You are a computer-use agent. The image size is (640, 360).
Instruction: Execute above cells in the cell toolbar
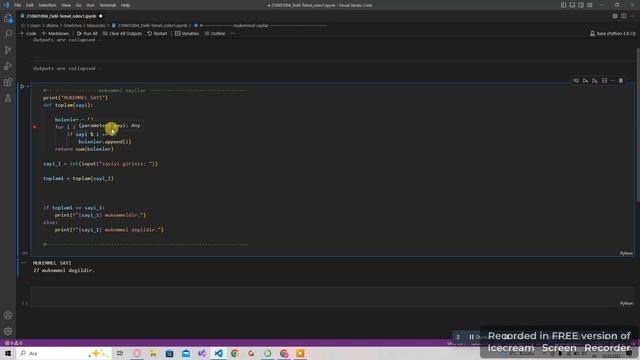click(x=585, y=81)
